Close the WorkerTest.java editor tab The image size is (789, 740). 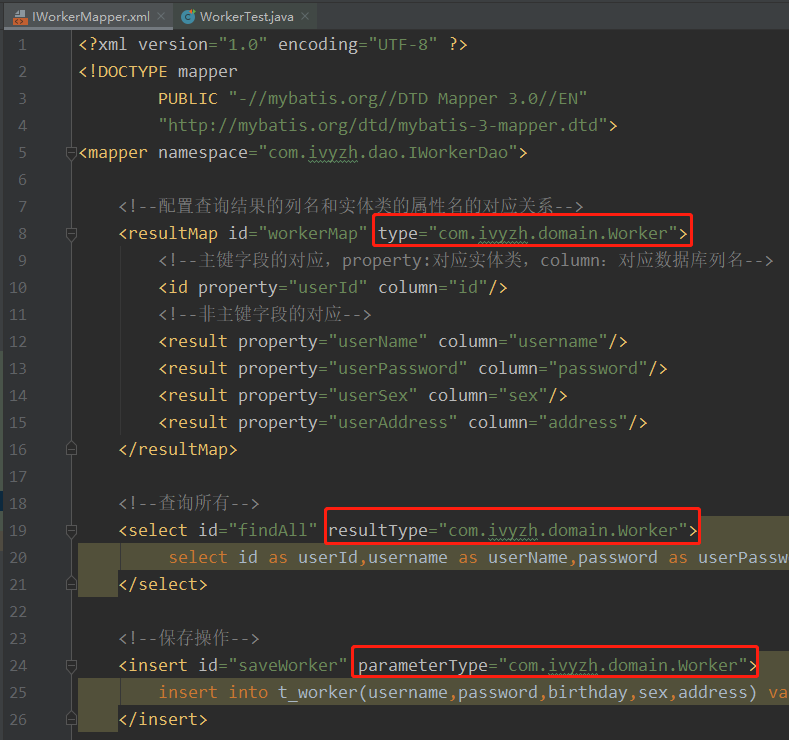pyautogui.click(x=307, y=17)
